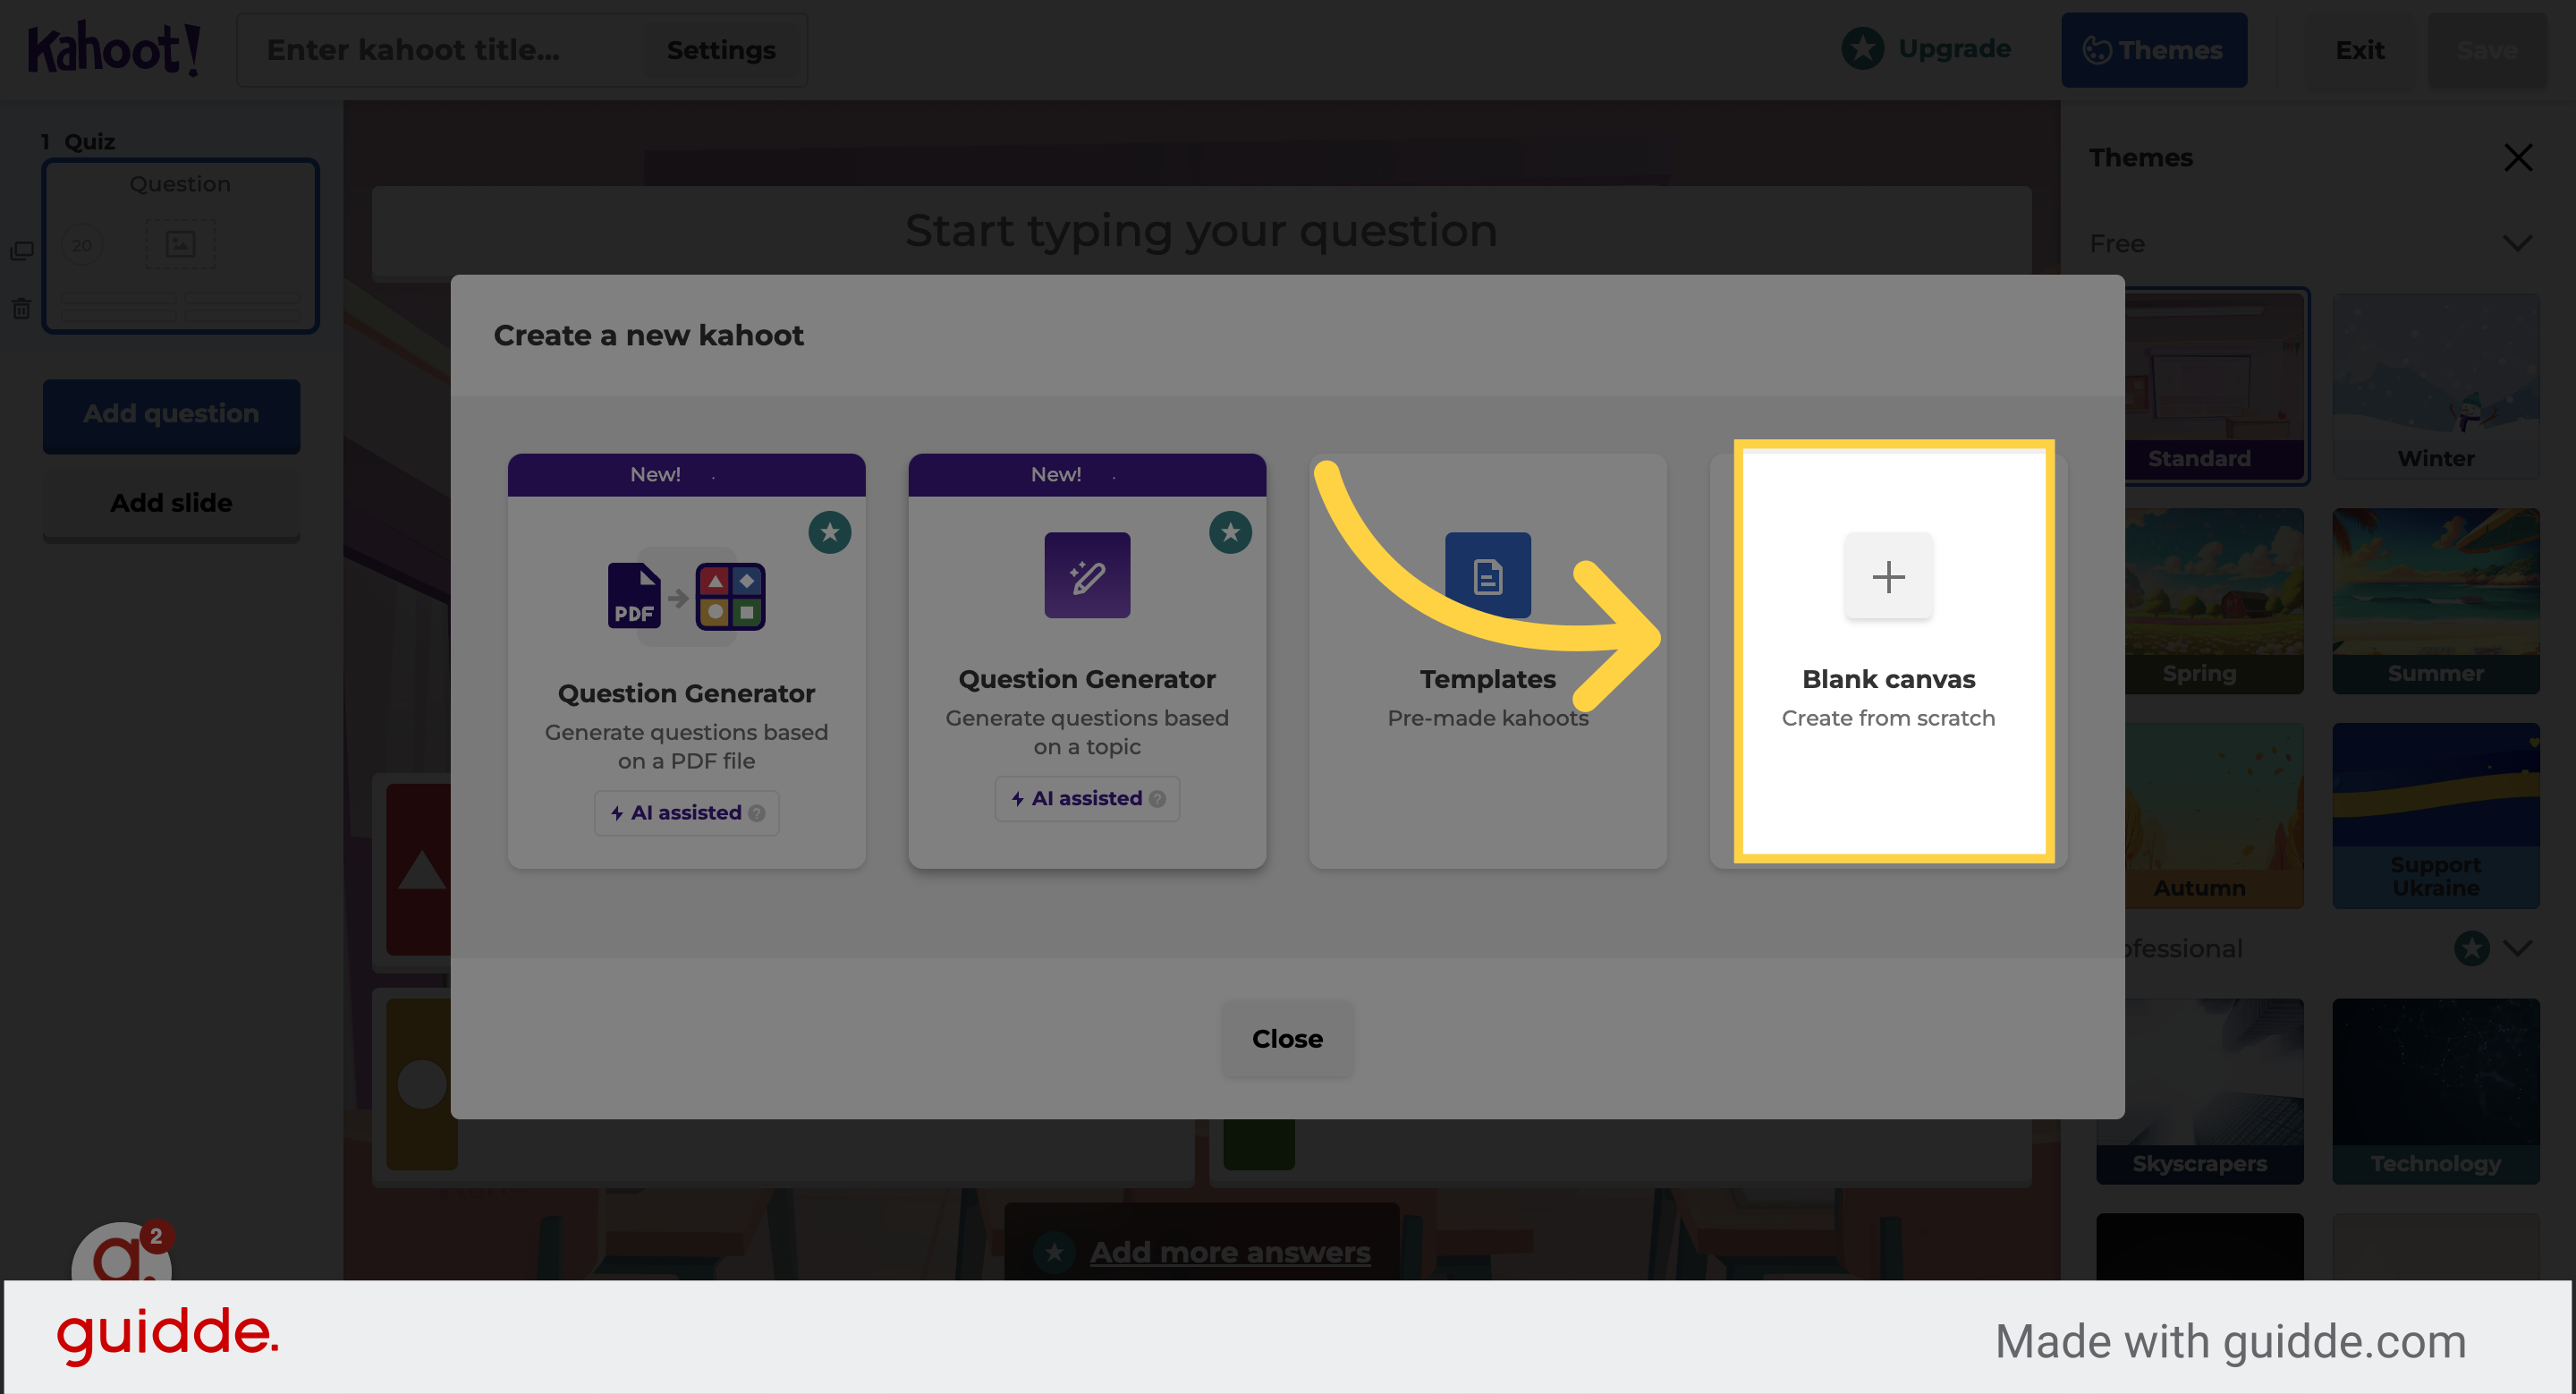Click the premium star badge on PDF Question Generator
This screenshot has height=1394, width=2576.
click(x=828, y=533)
